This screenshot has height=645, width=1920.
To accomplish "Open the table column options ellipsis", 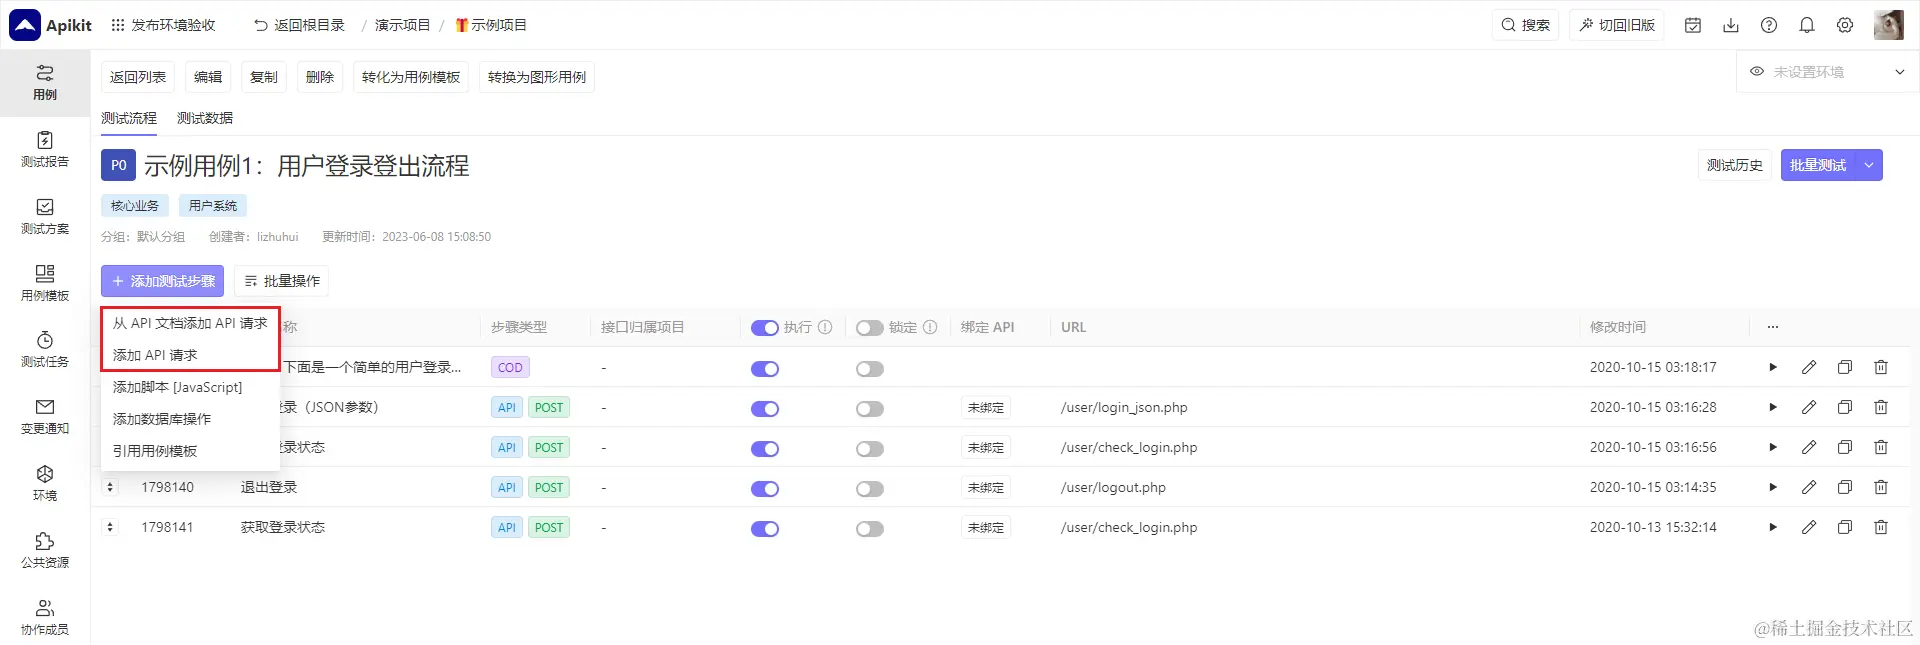I will [1773, 327].
